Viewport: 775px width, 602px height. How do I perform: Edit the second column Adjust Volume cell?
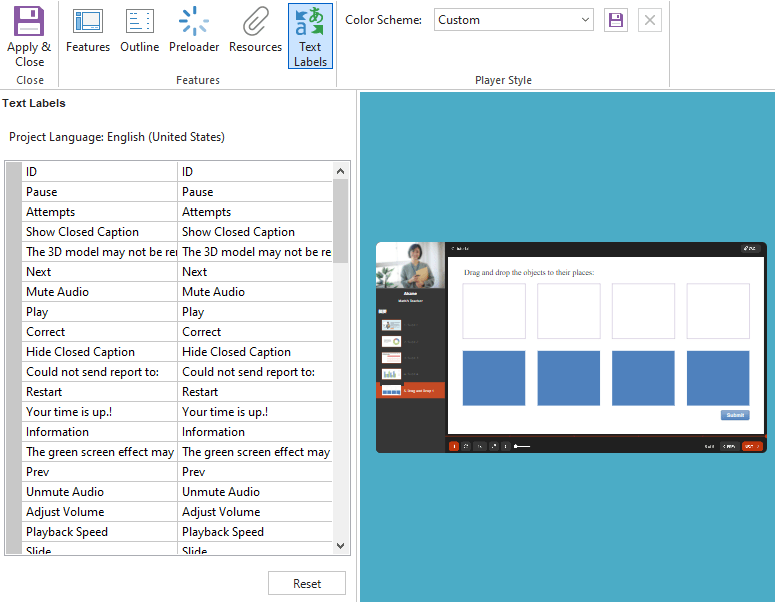[255, 512]
